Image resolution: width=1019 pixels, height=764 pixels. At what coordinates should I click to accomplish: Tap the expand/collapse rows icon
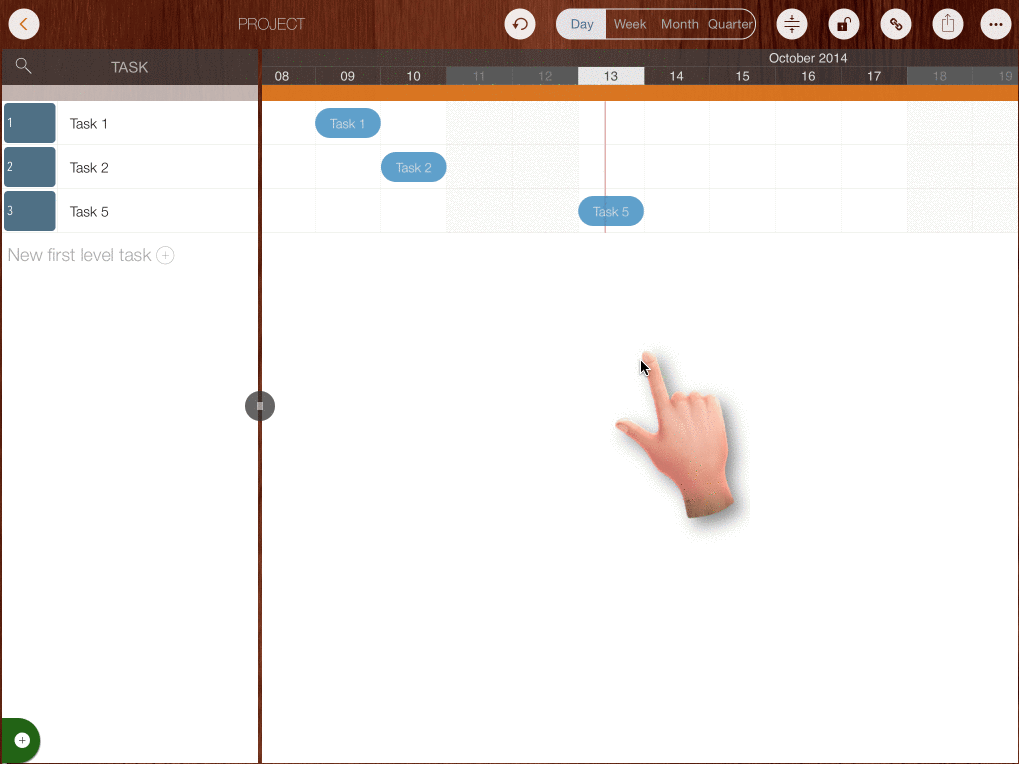point(792,24)
